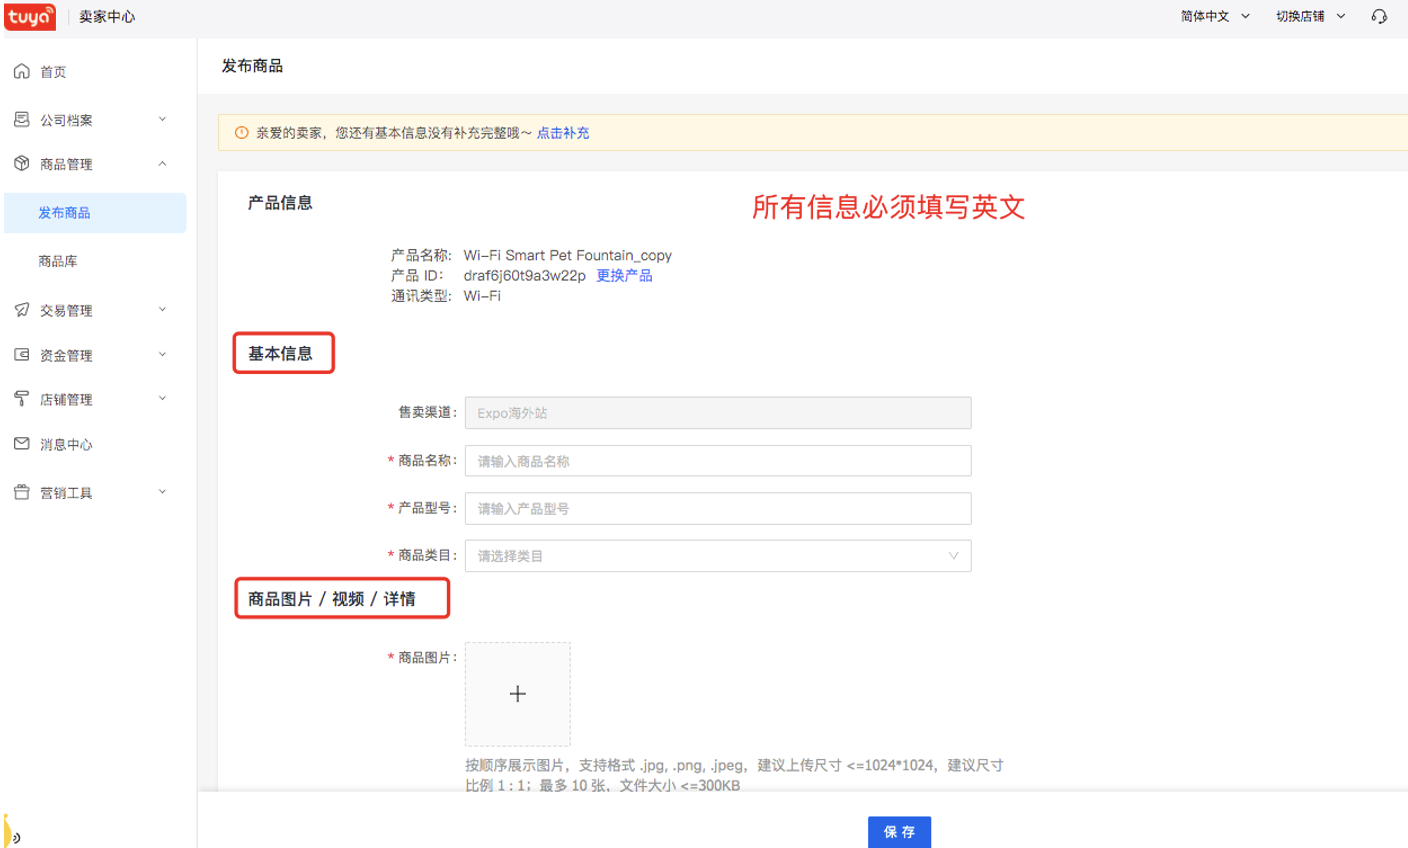Open the 切换店铺 store switcher dropdown

[x=1311, y=16]
